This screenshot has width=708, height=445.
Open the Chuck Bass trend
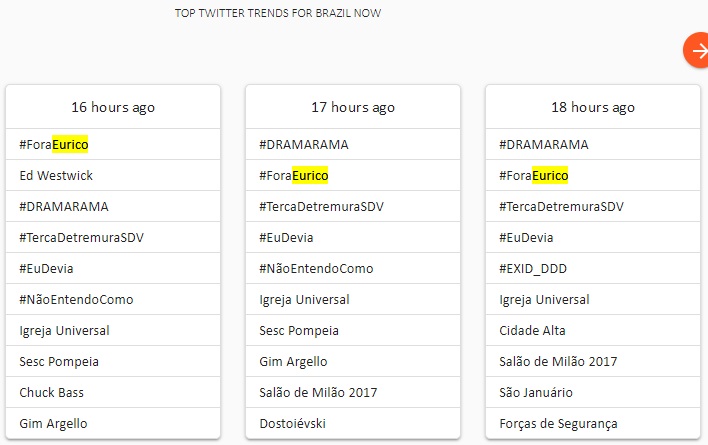[51, 393]
